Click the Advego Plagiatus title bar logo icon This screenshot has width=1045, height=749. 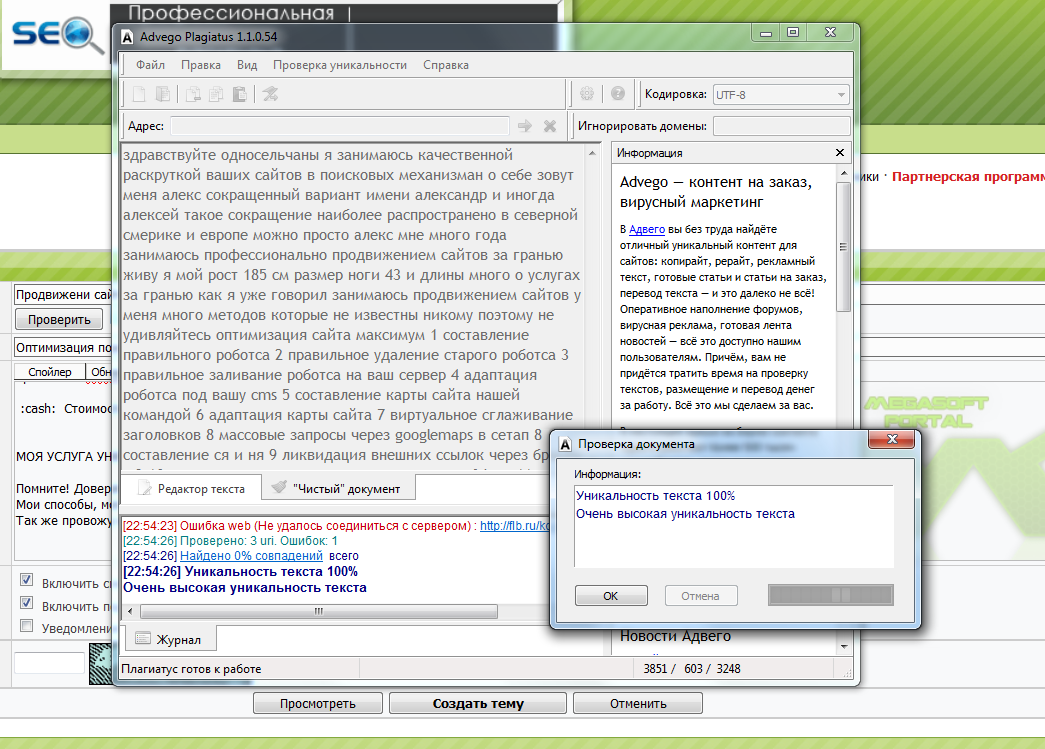click(x=127, y=37)
